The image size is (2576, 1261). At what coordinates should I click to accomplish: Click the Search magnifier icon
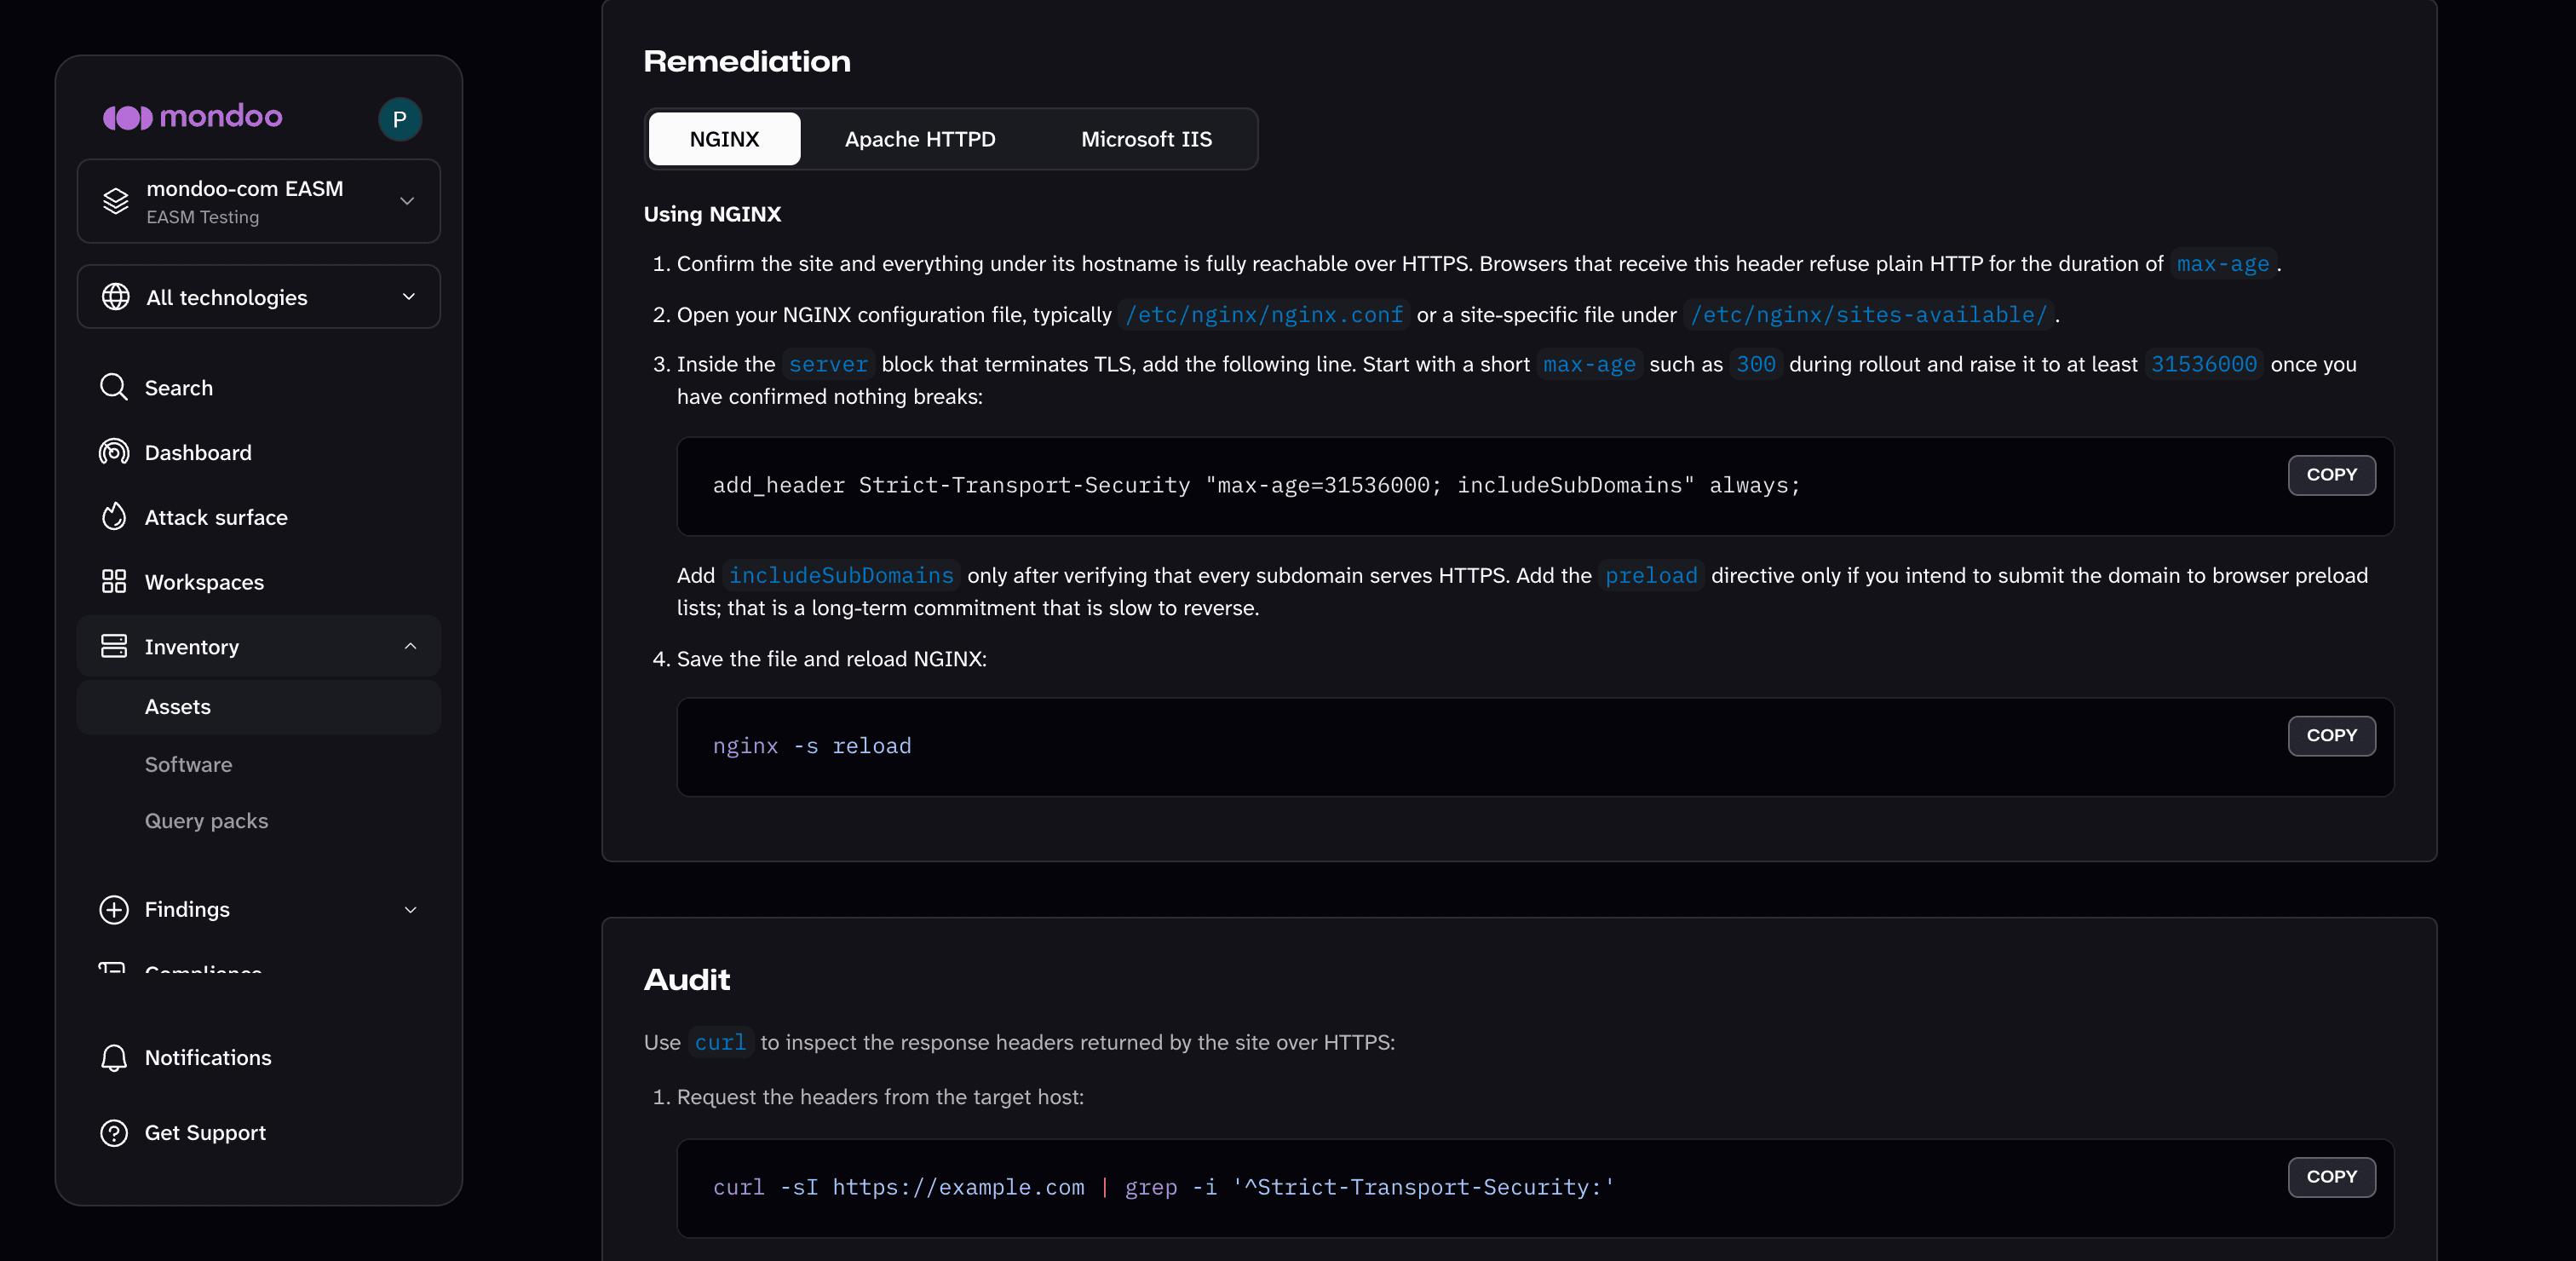tap(114, 387)
